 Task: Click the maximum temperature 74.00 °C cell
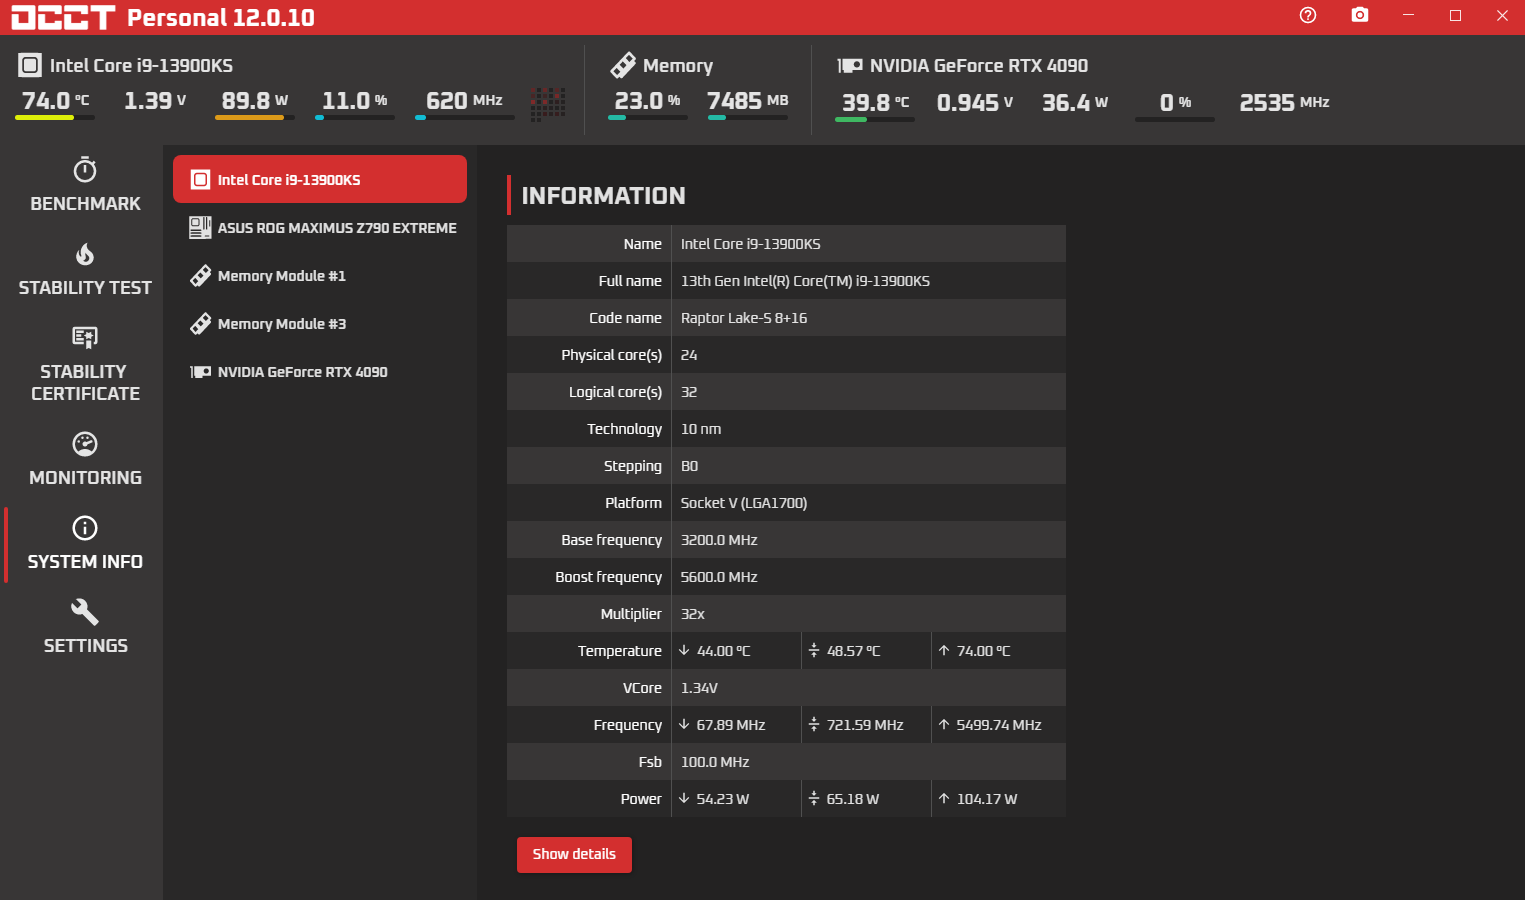(998, 651)
